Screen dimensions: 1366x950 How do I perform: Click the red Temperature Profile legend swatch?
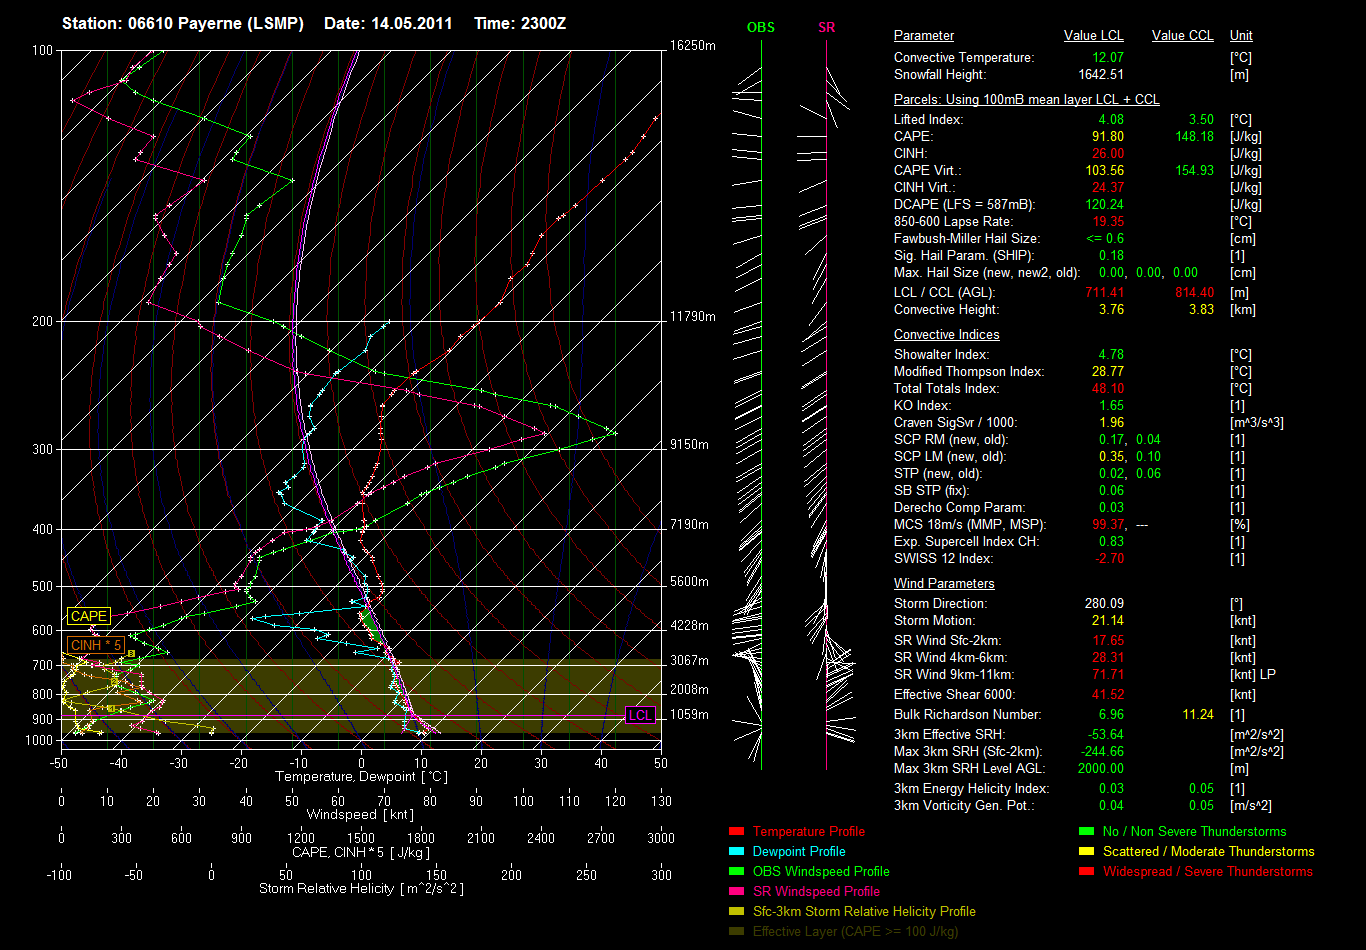tap(737, 832)
